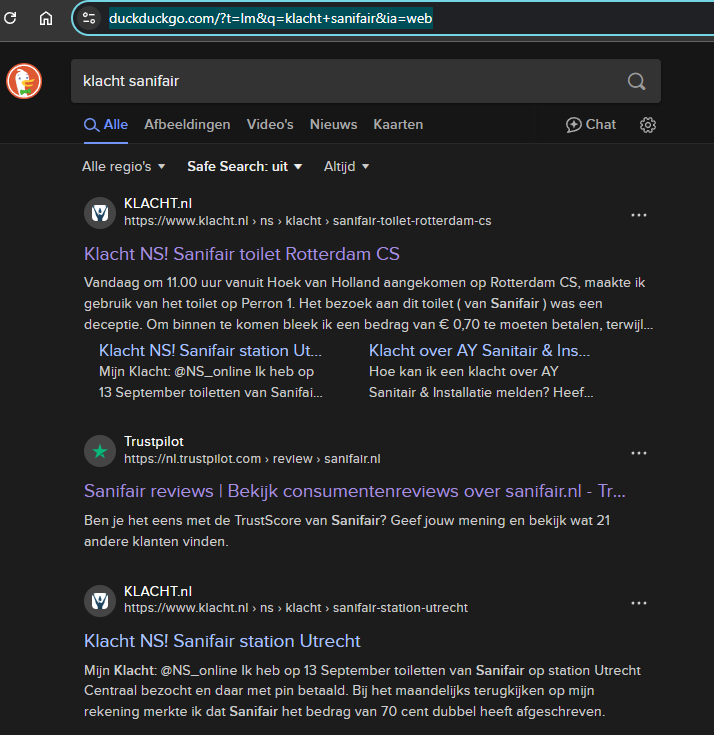Switch to the Nieuws tab
714x735 pixels.
(x=333, y=125)
